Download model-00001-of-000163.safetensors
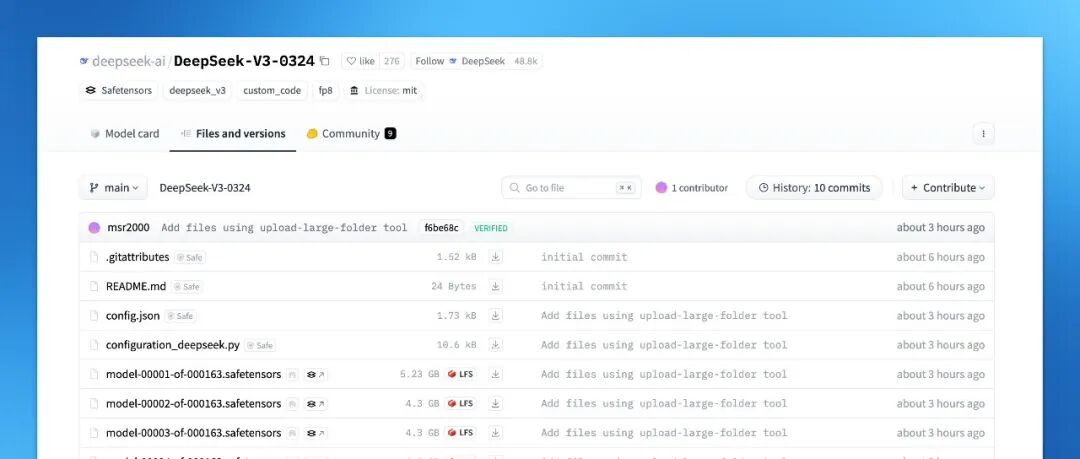The width and height of the screenshot is (1080, 459). point(495,374)
